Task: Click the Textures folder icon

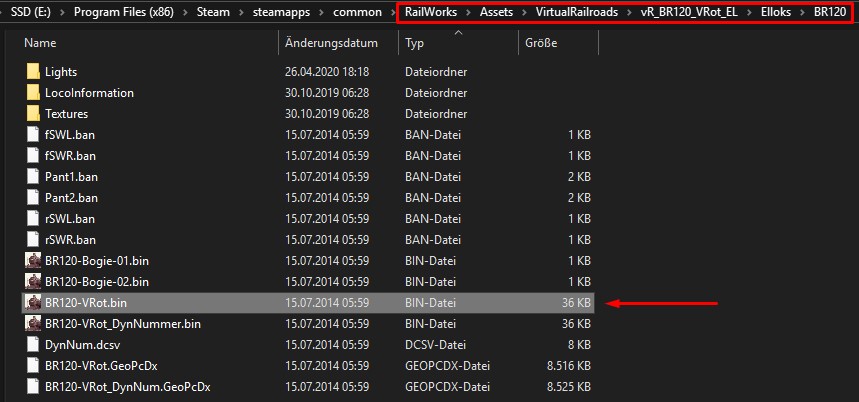Action: pyautogui.click(x=33, y=114)
